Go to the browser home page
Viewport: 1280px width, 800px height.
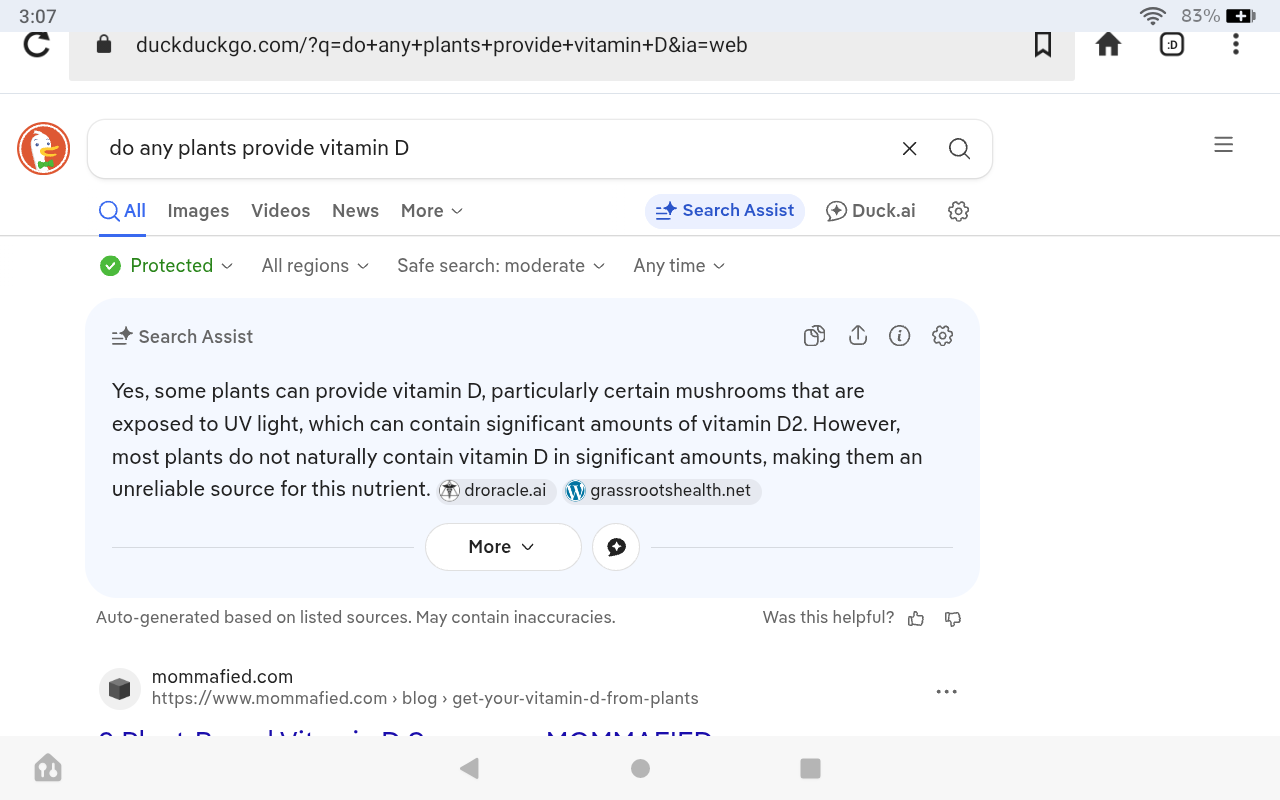coord(1108,45)
